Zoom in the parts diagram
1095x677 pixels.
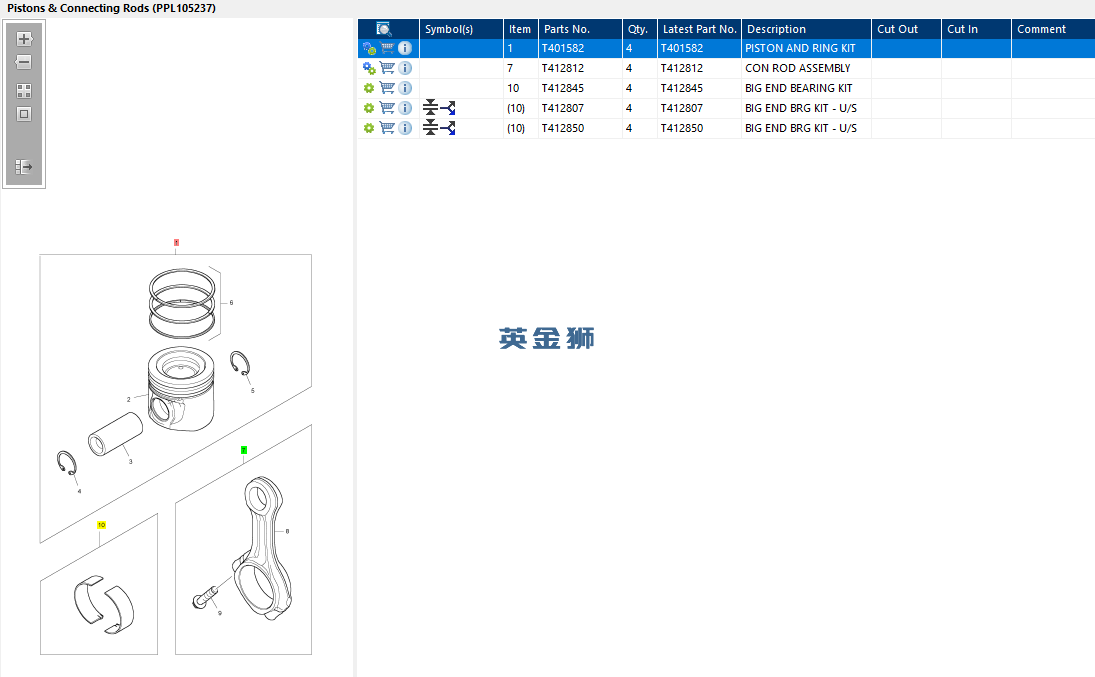[24, 39]
